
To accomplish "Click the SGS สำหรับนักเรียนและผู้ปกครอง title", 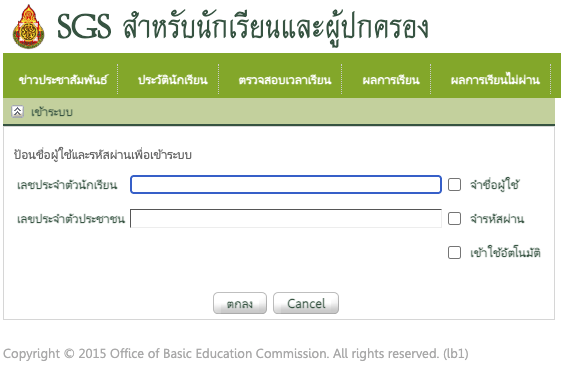I will pyautogui.click(x=243, y=27).
